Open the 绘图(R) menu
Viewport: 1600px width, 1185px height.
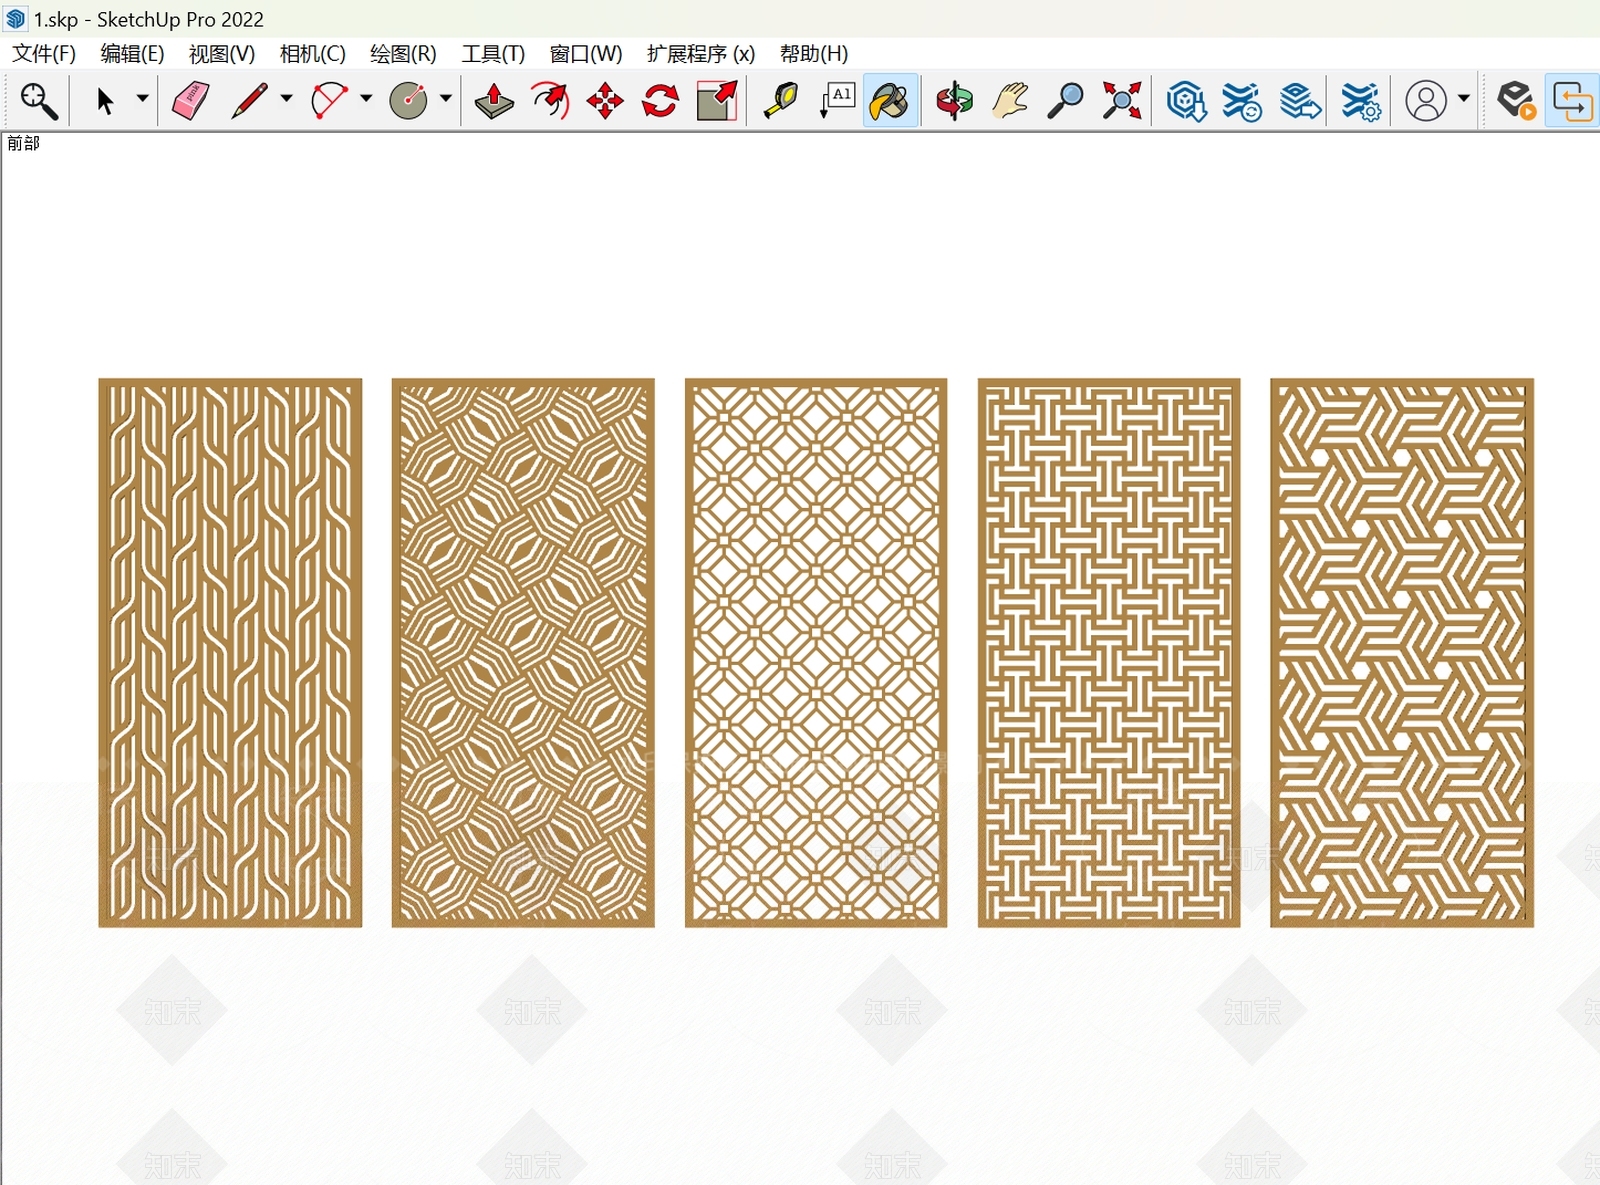point(403,54)
